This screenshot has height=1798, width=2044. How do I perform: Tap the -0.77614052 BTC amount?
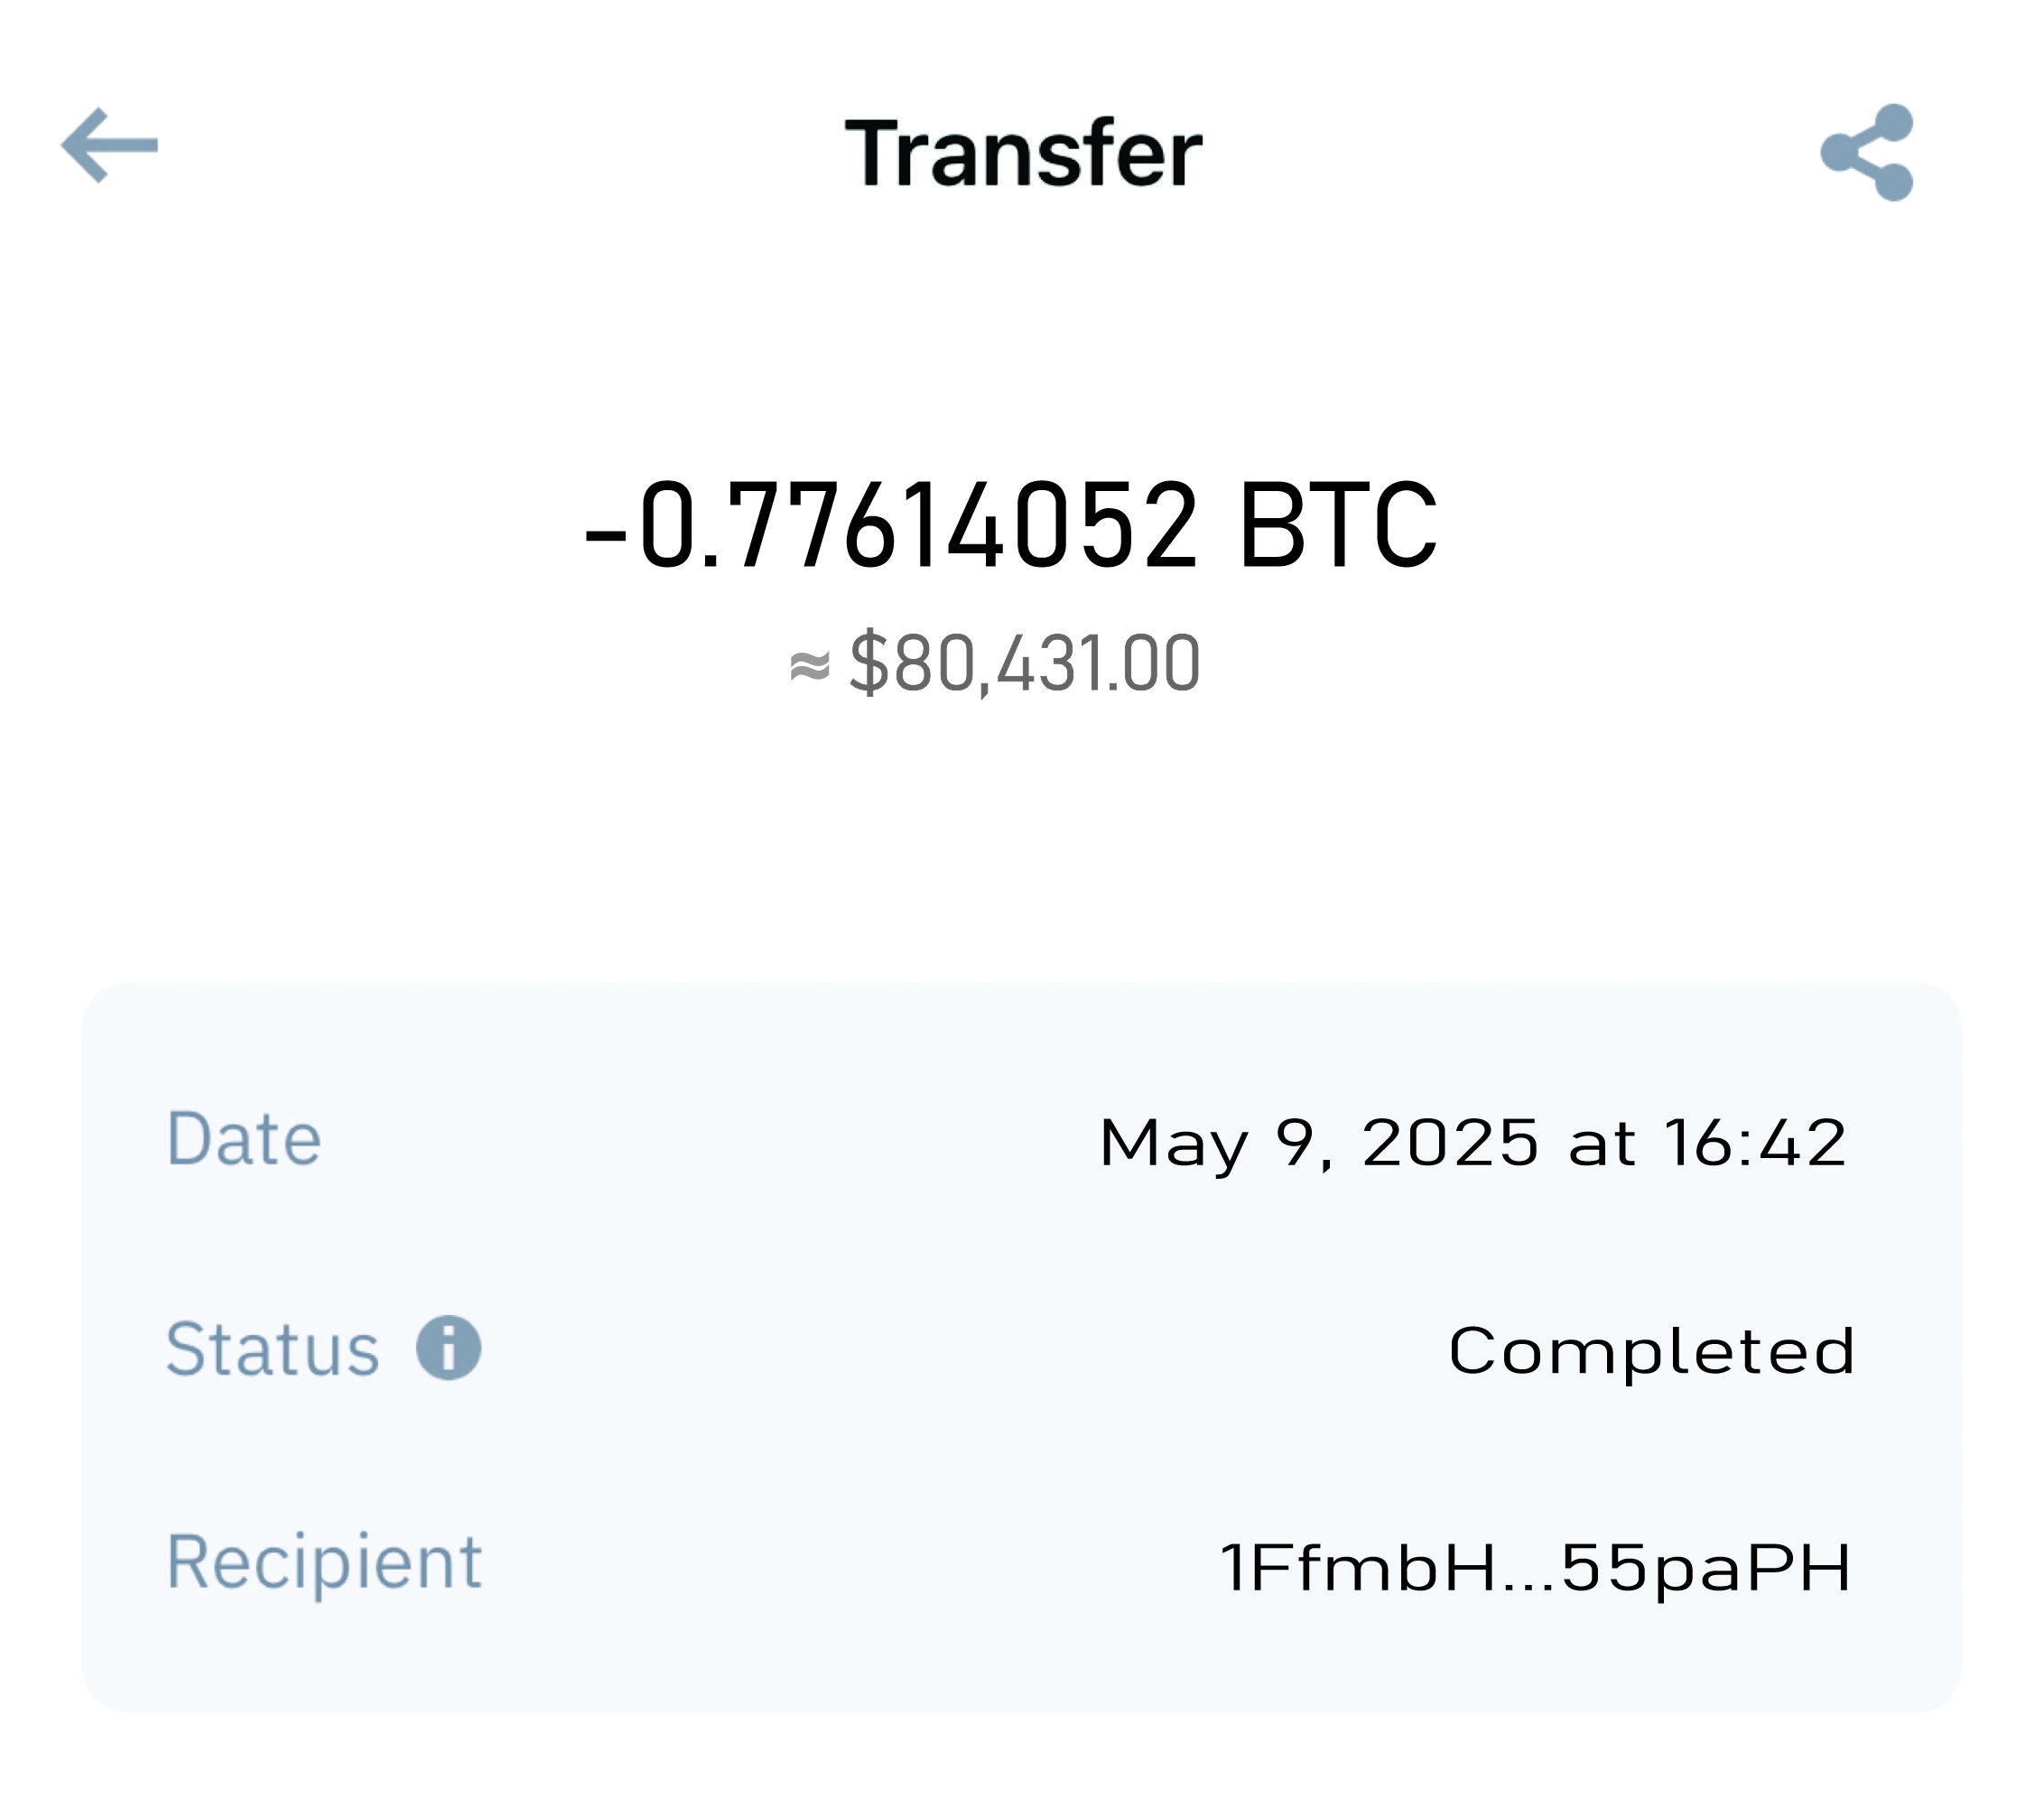coord(1010,524)
